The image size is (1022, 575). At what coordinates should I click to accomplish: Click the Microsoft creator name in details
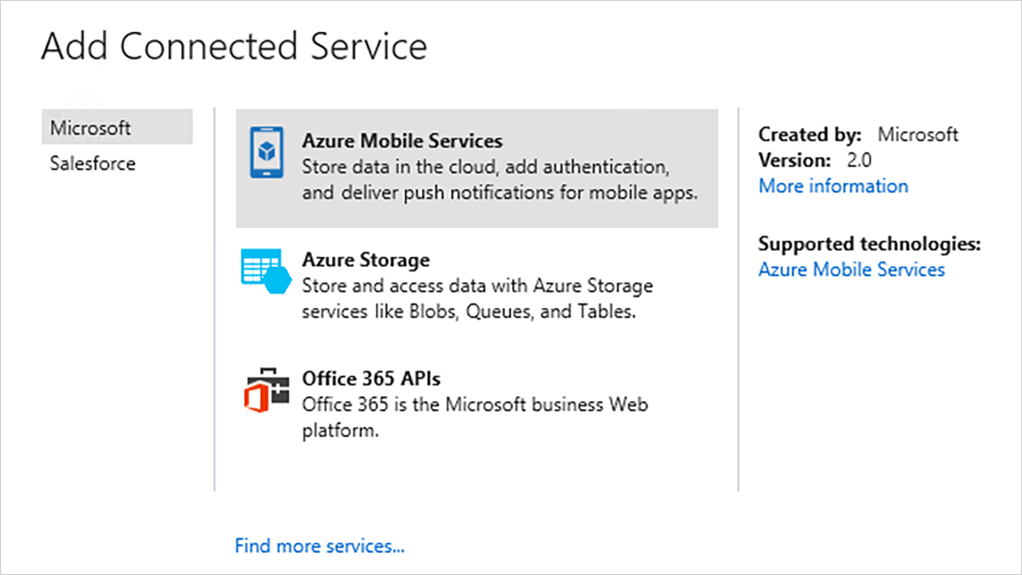click(x=918, y=134)
